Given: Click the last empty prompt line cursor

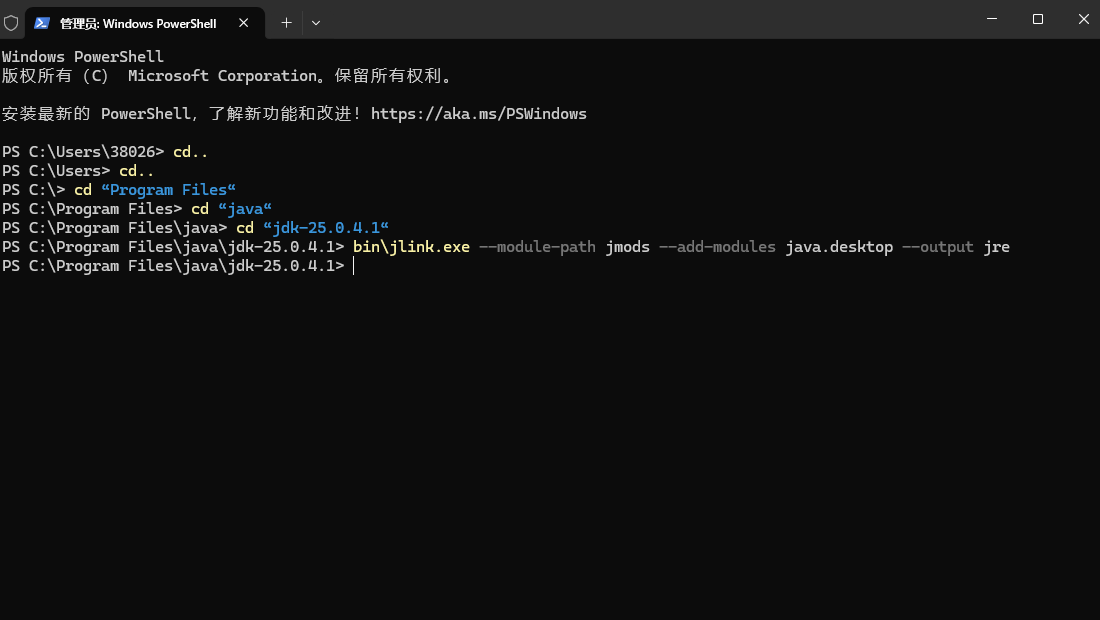Looking at the screenshot, I should (354, 266).
